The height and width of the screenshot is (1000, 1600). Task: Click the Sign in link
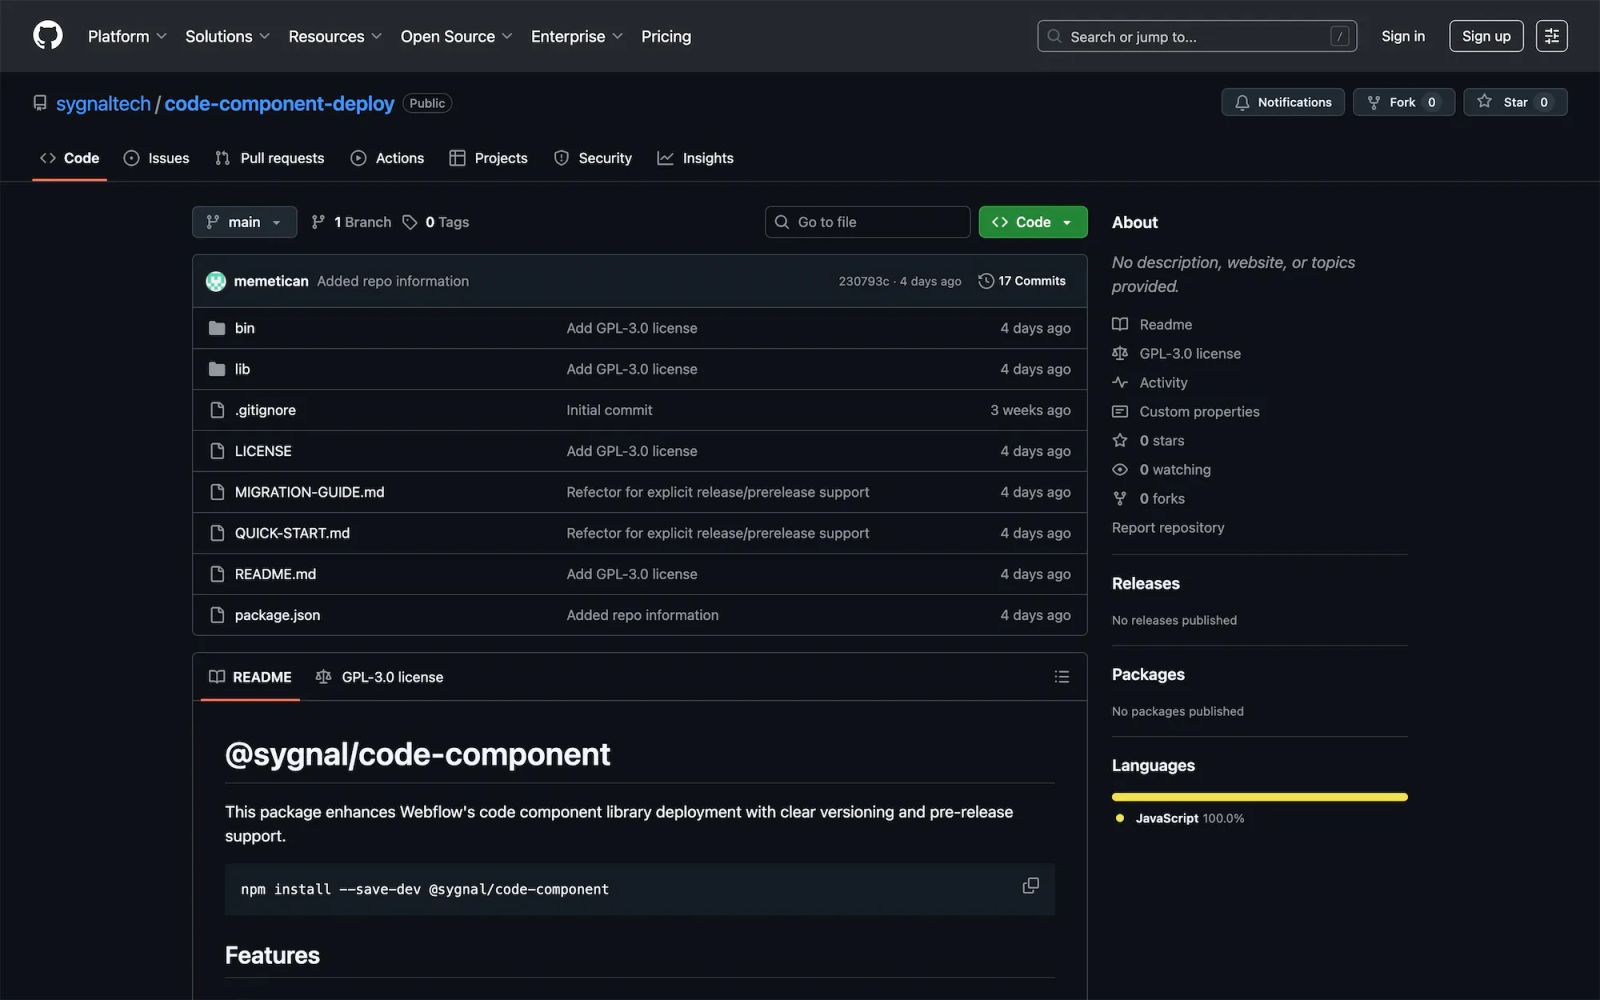1403,36
